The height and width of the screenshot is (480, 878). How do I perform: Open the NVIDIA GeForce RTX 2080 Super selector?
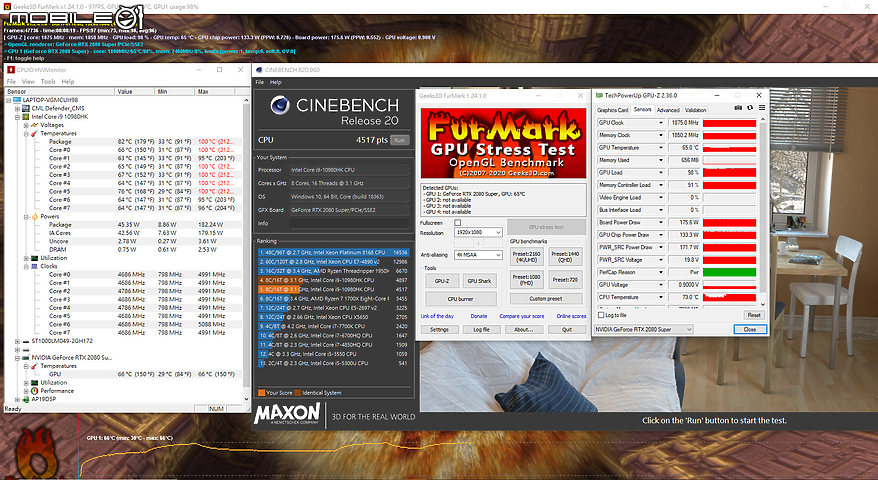point(643,329)
